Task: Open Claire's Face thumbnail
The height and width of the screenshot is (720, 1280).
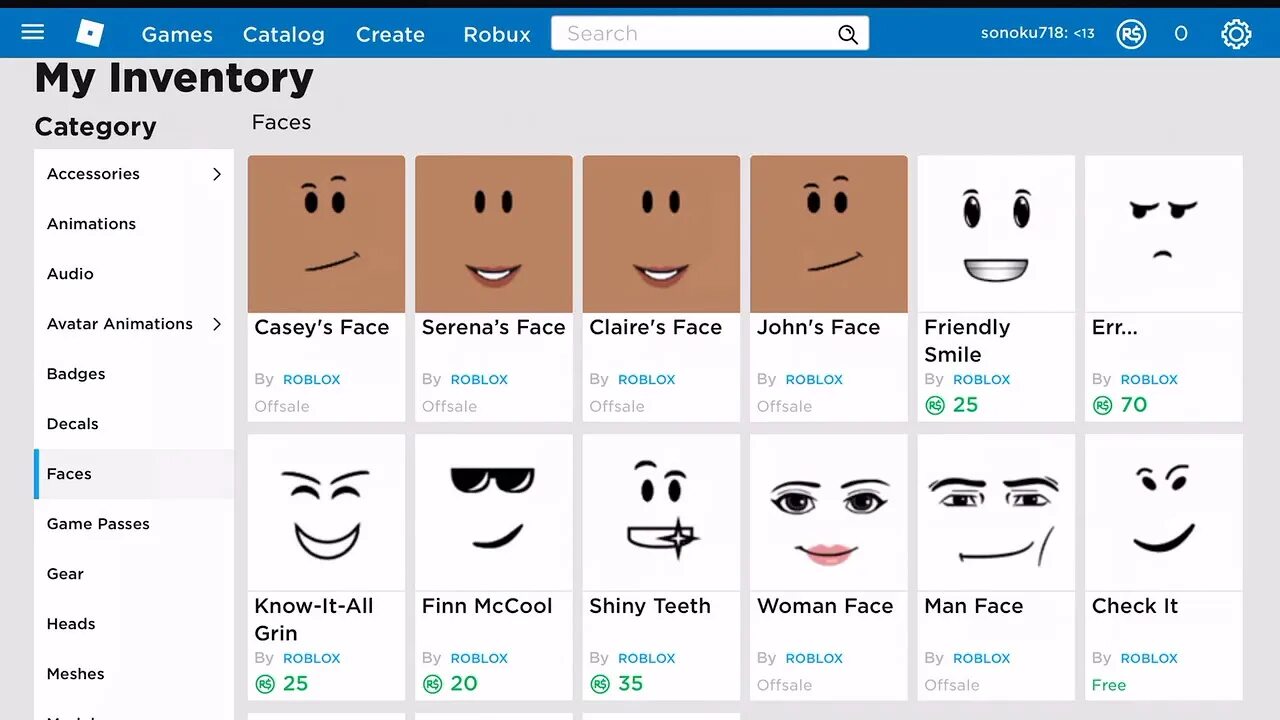Action: [x=661, y=234]
